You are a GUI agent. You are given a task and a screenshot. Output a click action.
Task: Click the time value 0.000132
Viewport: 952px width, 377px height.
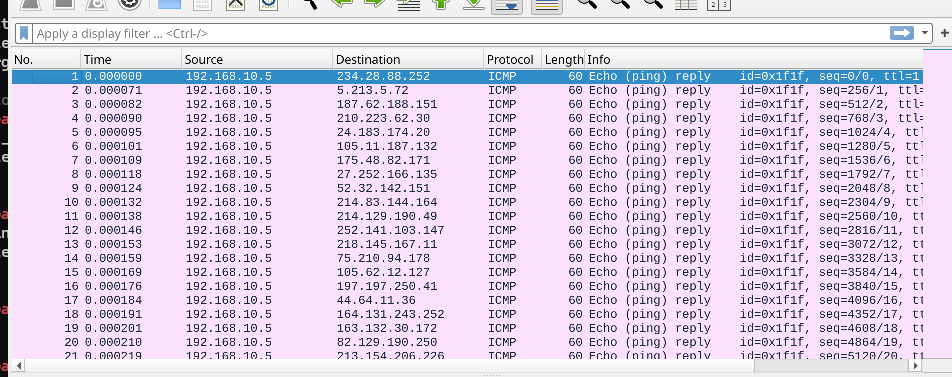[x=113, y=202]
